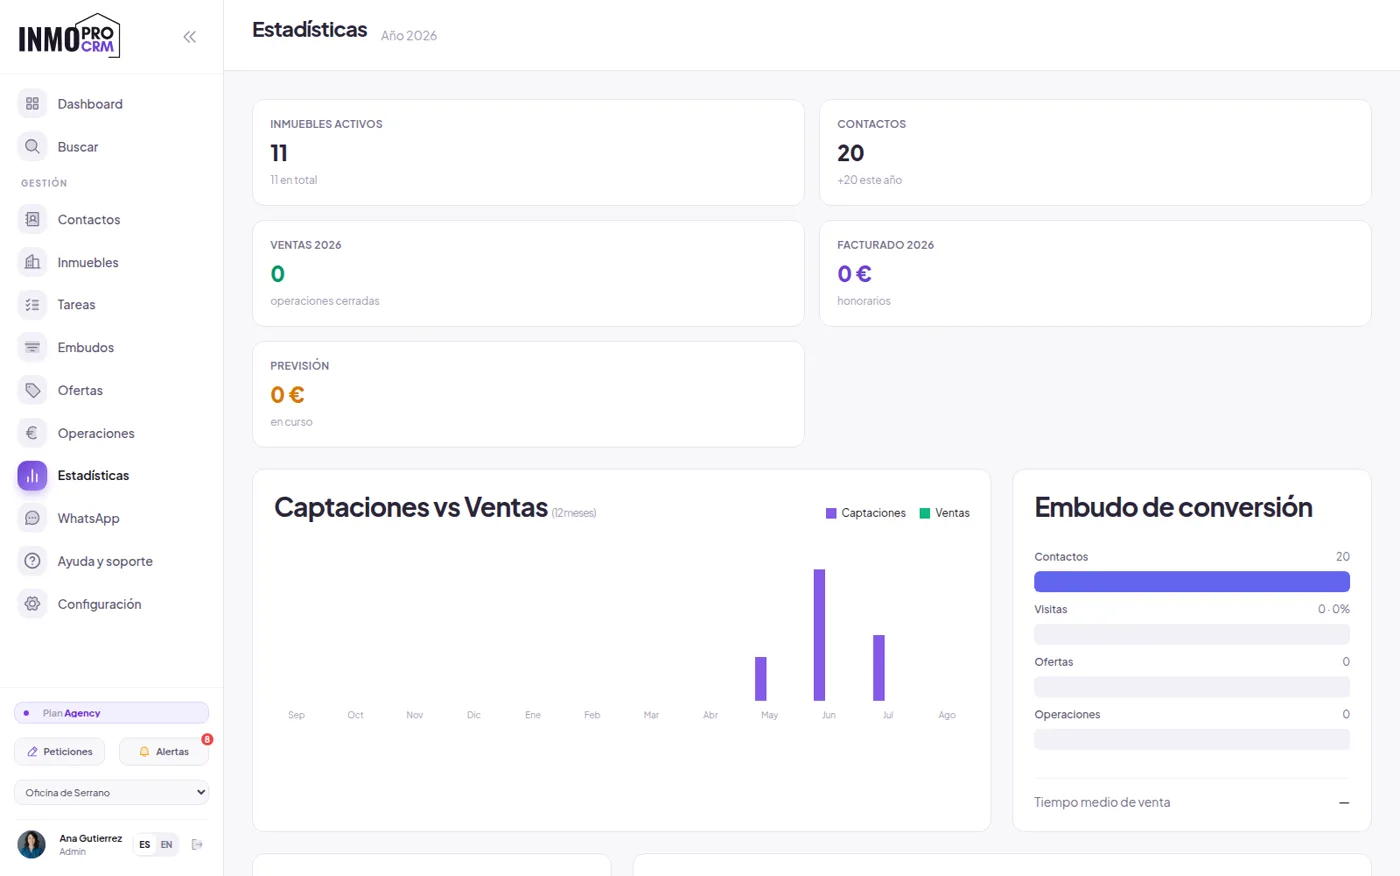Click the Plan Agency badge

pos(111,713)
